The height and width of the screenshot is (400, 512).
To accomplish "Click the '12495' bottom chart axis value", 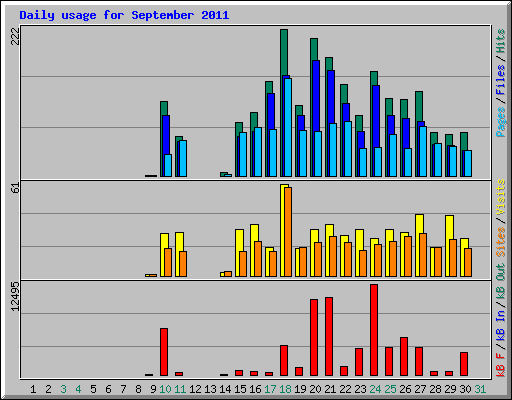I will click(15, 296).
